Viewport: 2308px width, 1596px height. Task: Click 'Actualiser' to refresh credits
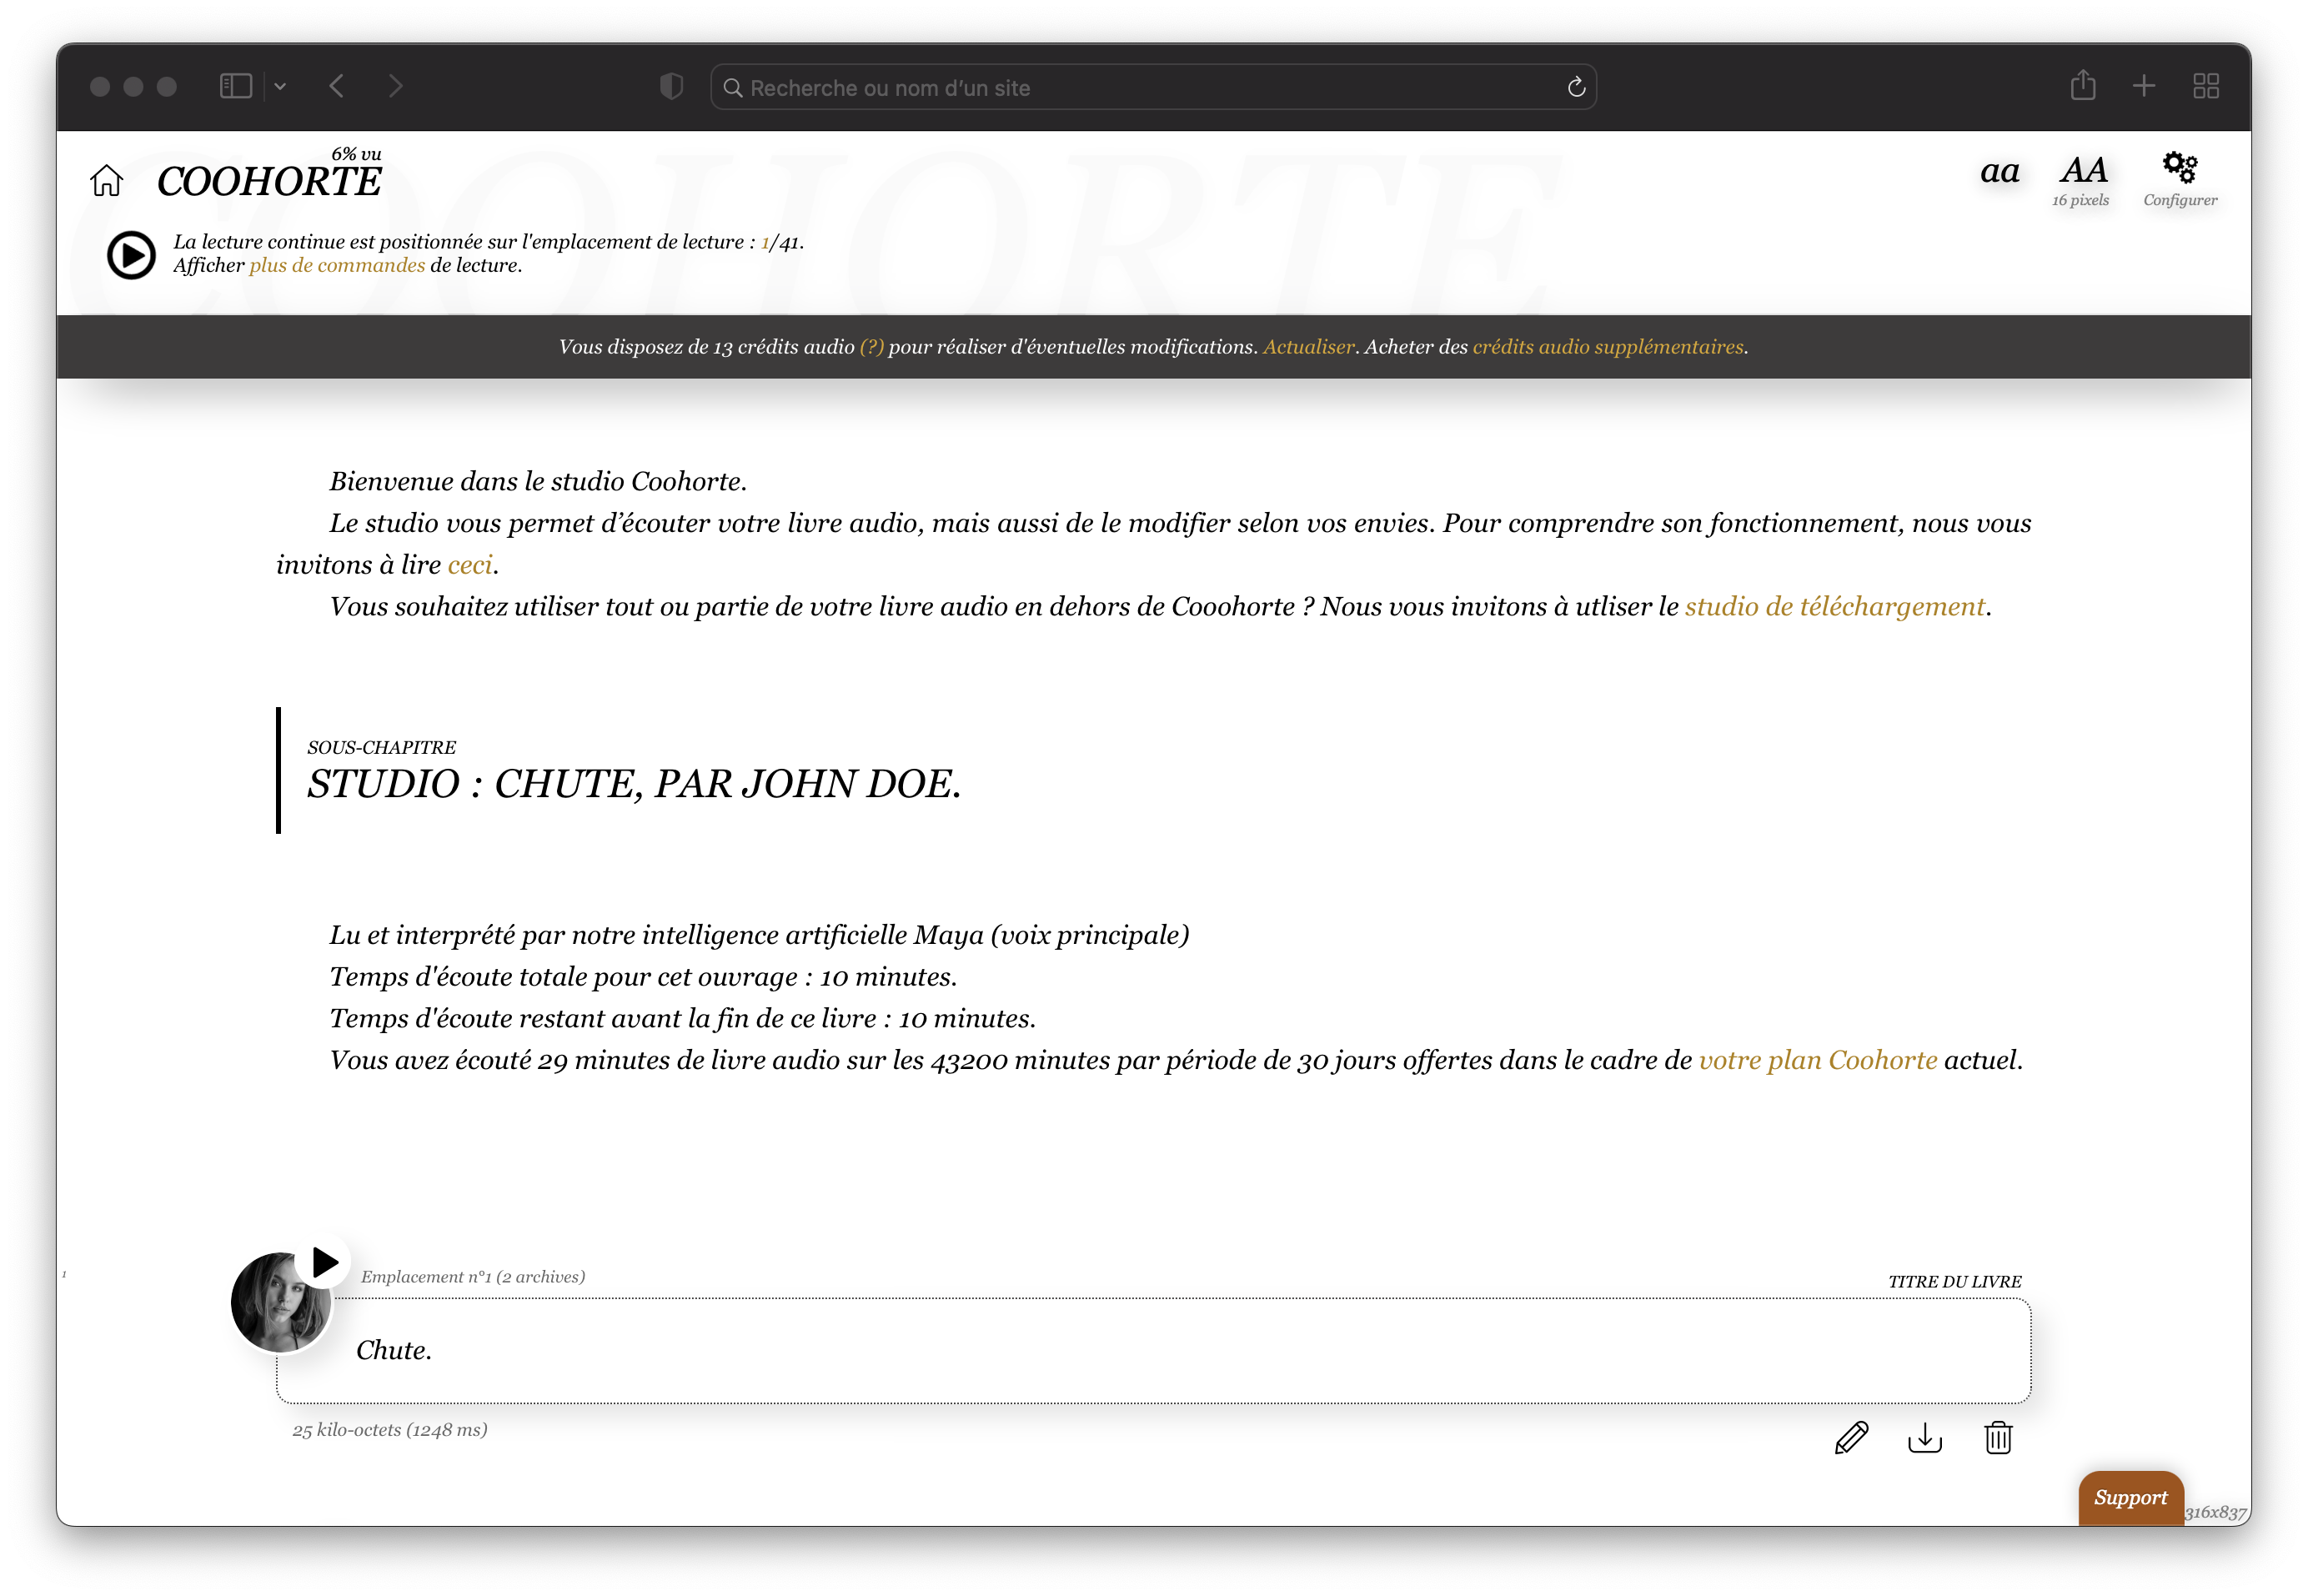click(1308, 347)
